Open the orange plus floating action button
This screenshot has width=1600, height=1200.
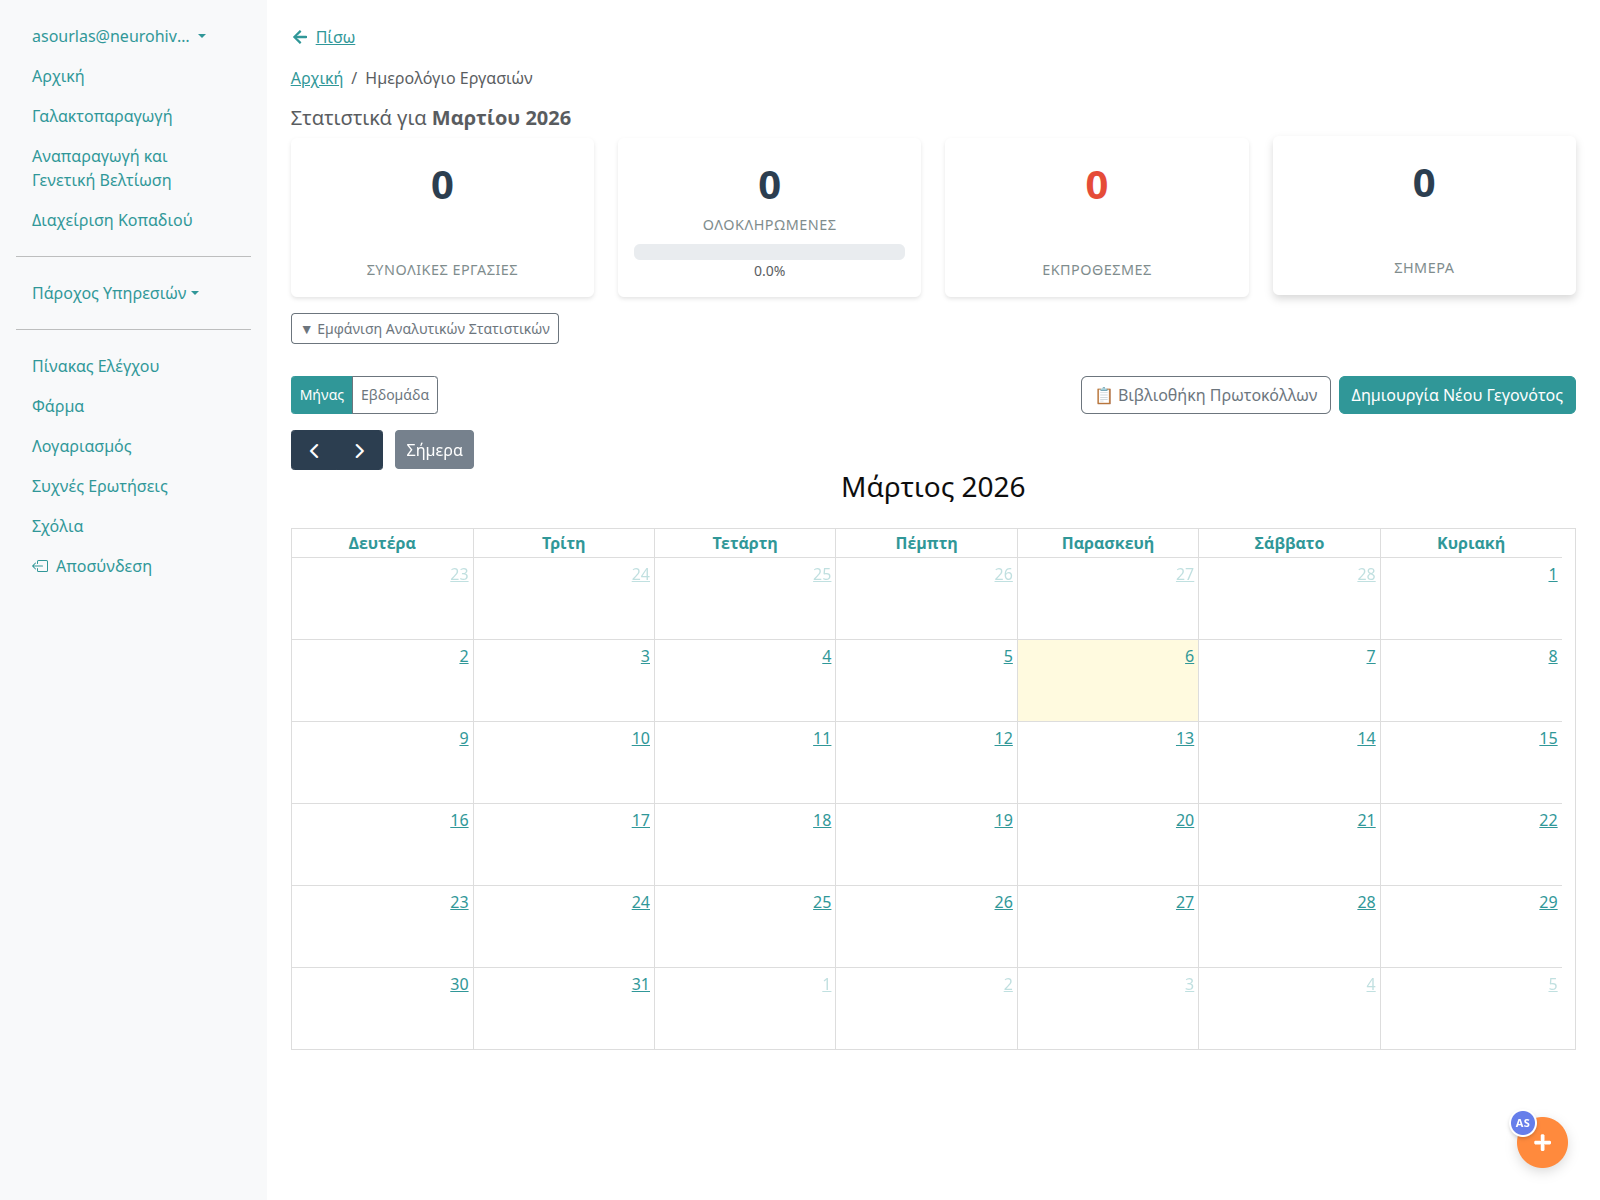1542,1142
